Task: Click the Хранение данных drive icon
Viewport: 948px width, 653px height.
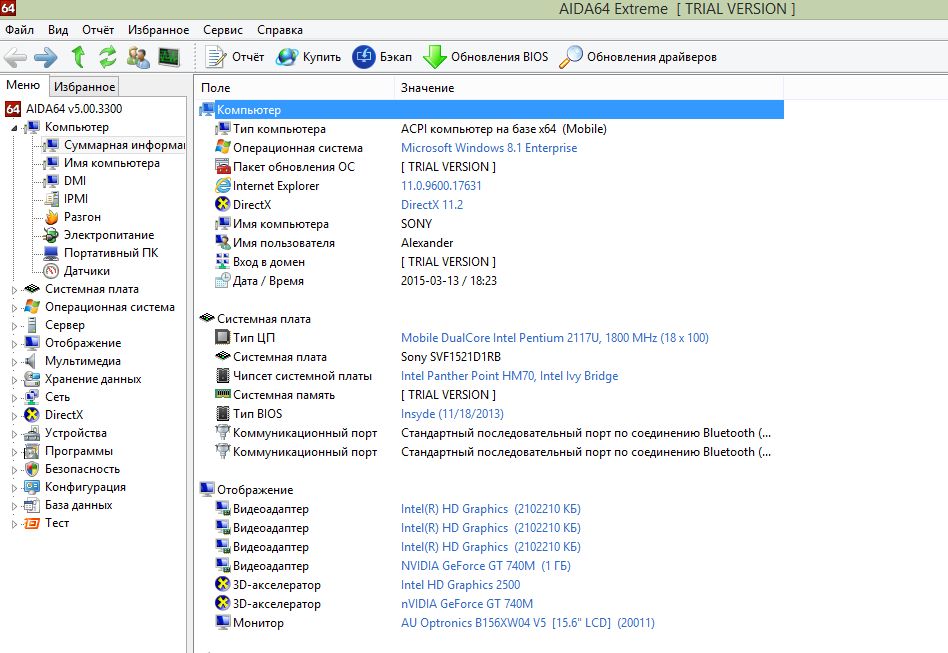Action: point(32,379)
